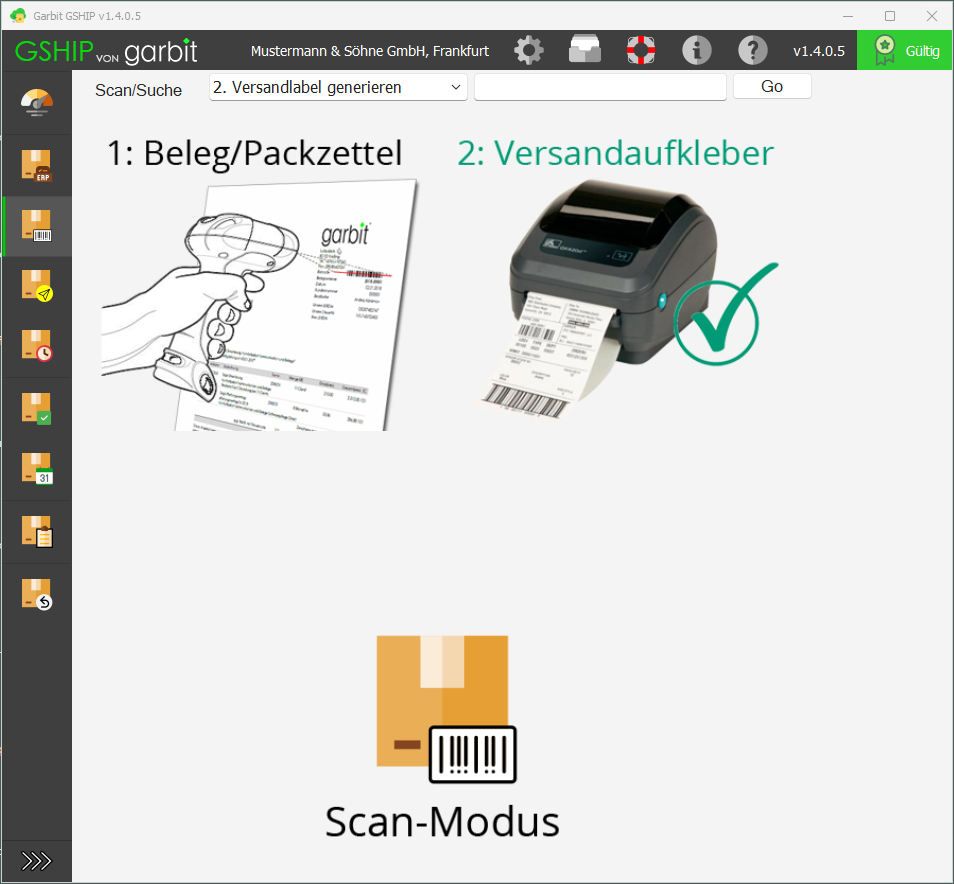
Task: Click the Beleg/Packzettel scanner illustration
Action: point(260,305)
